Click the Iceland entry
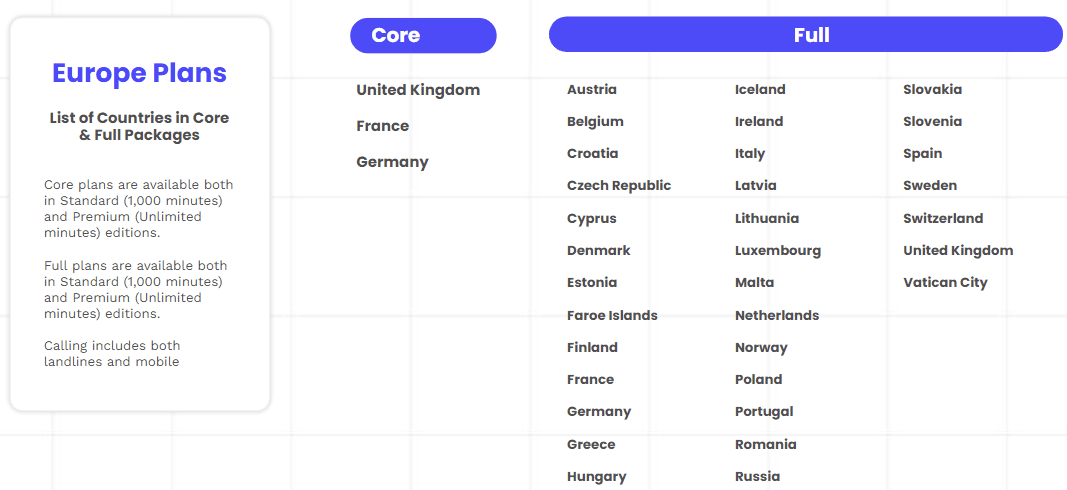 click(x=760, y=90)
